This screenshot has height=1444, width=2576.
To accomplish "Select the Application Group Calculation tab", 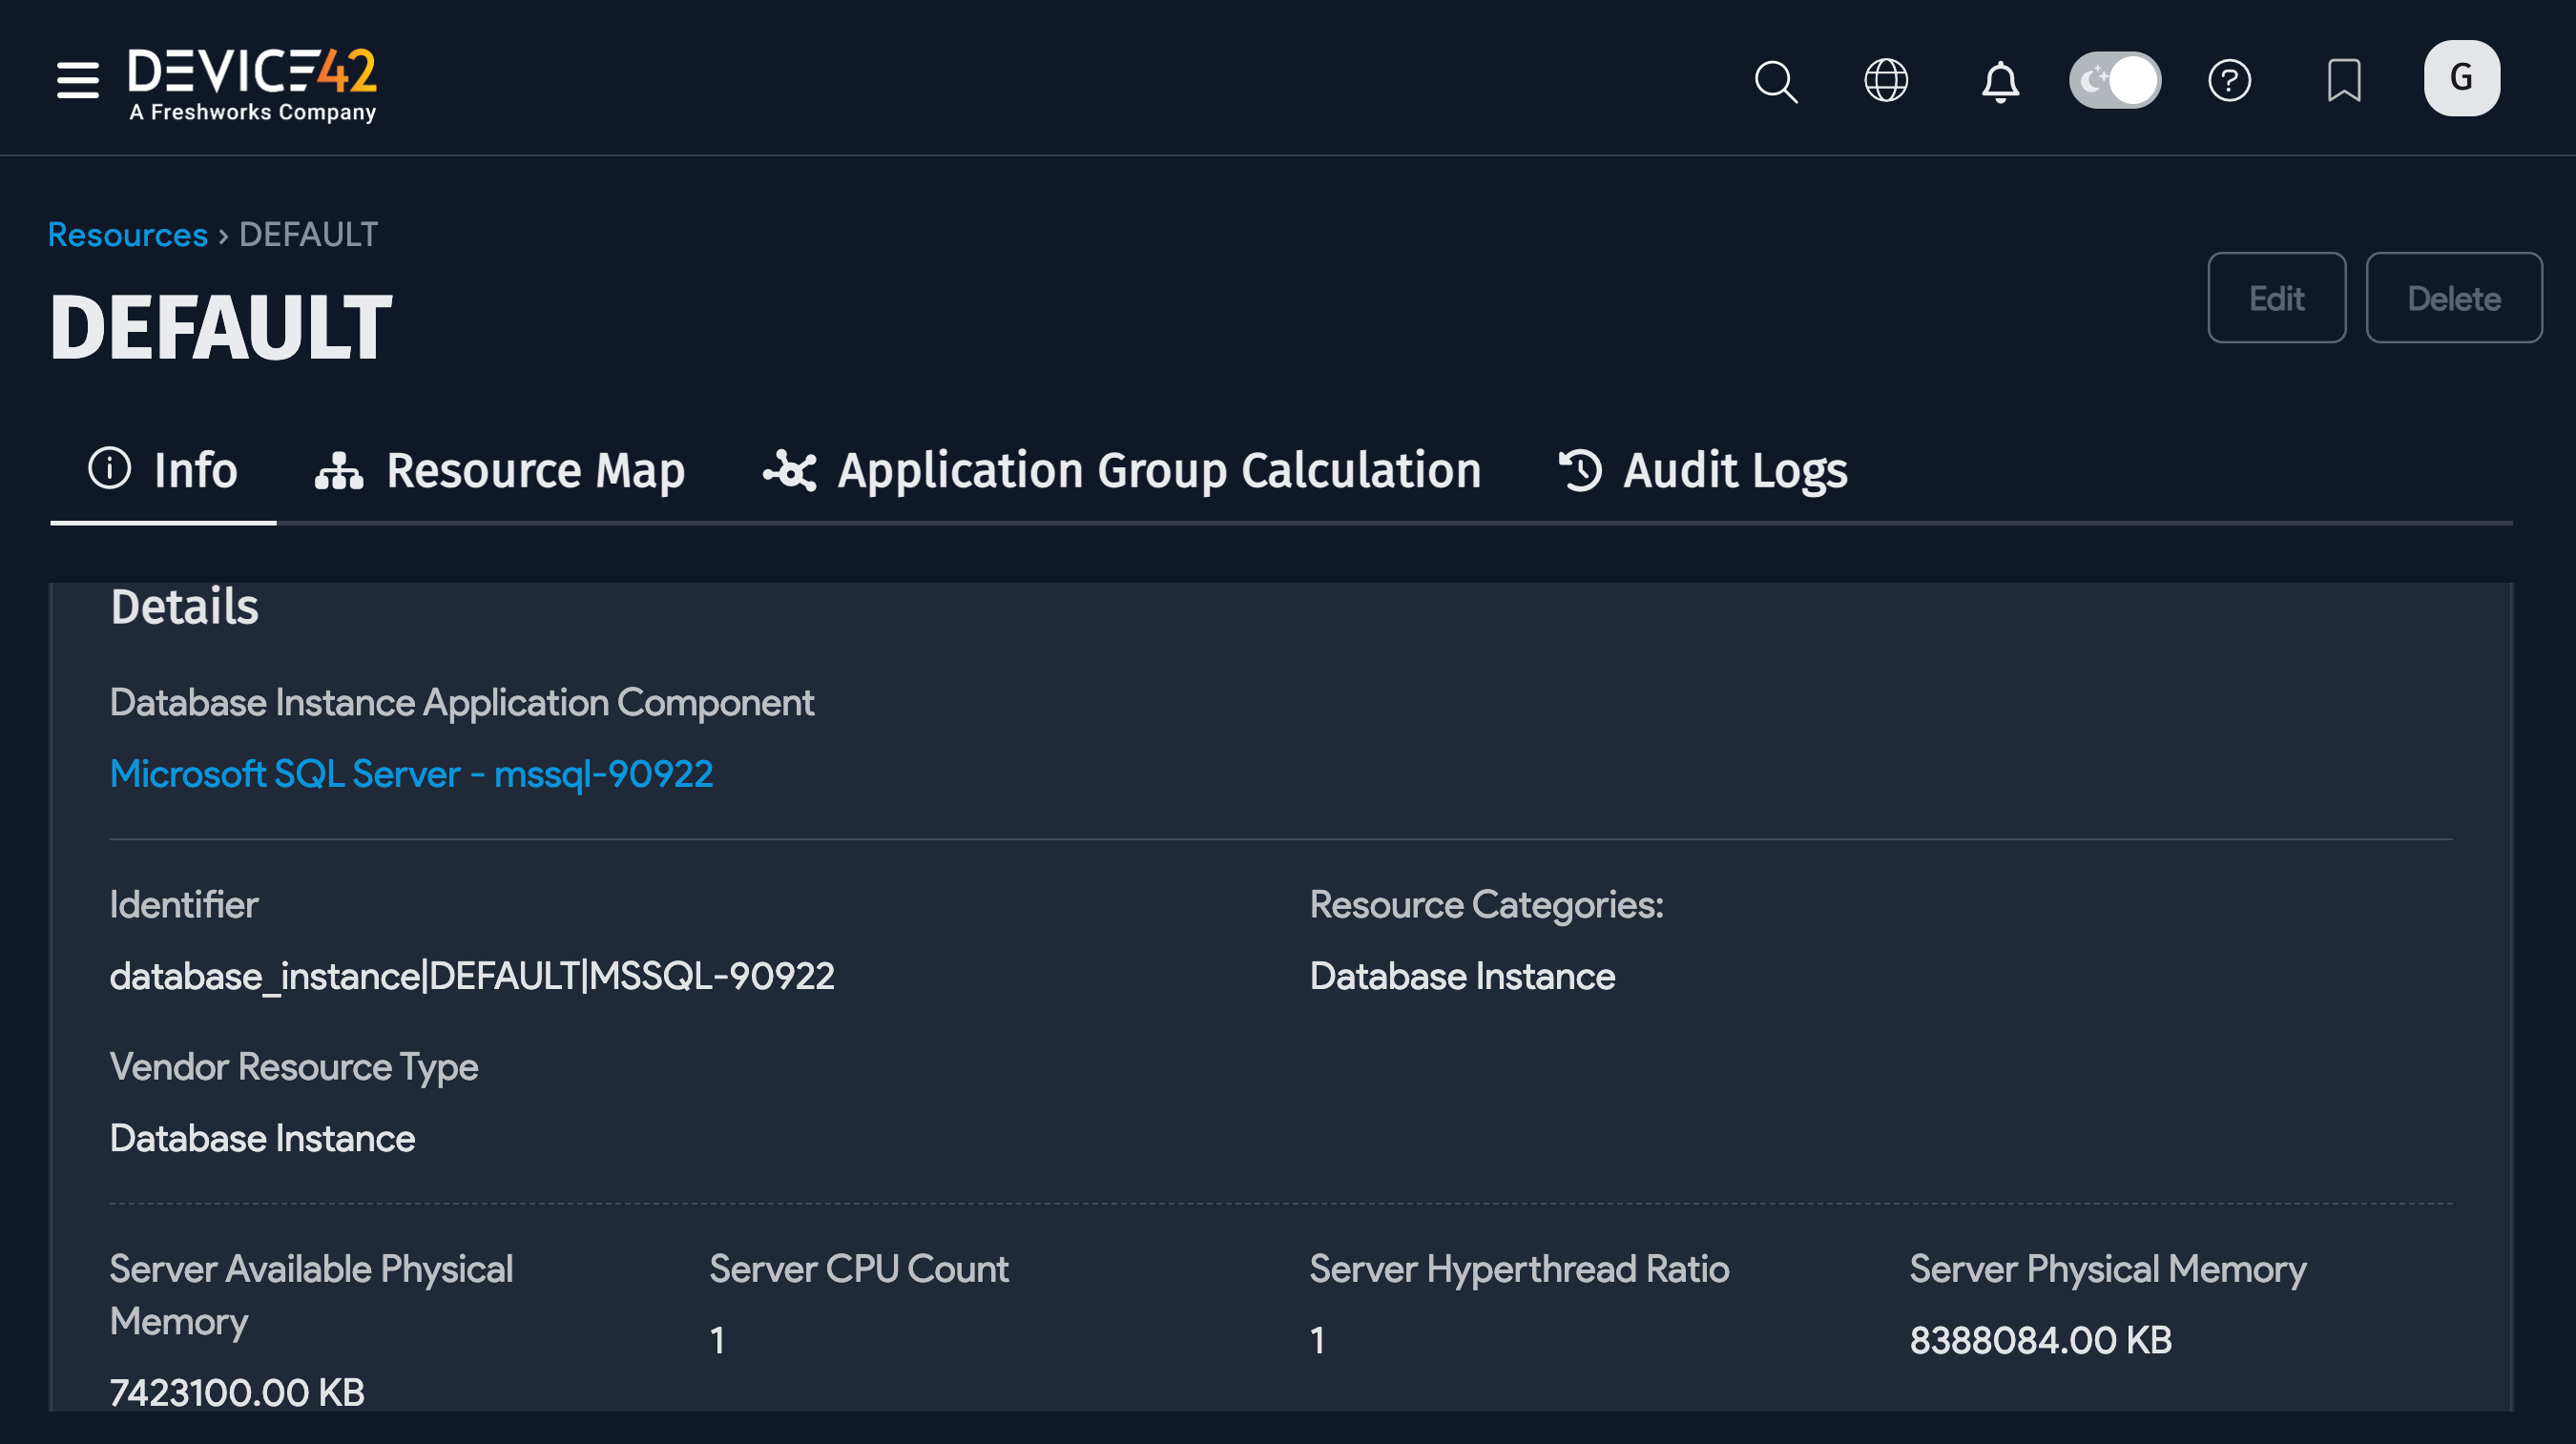I will point(1160,469).
